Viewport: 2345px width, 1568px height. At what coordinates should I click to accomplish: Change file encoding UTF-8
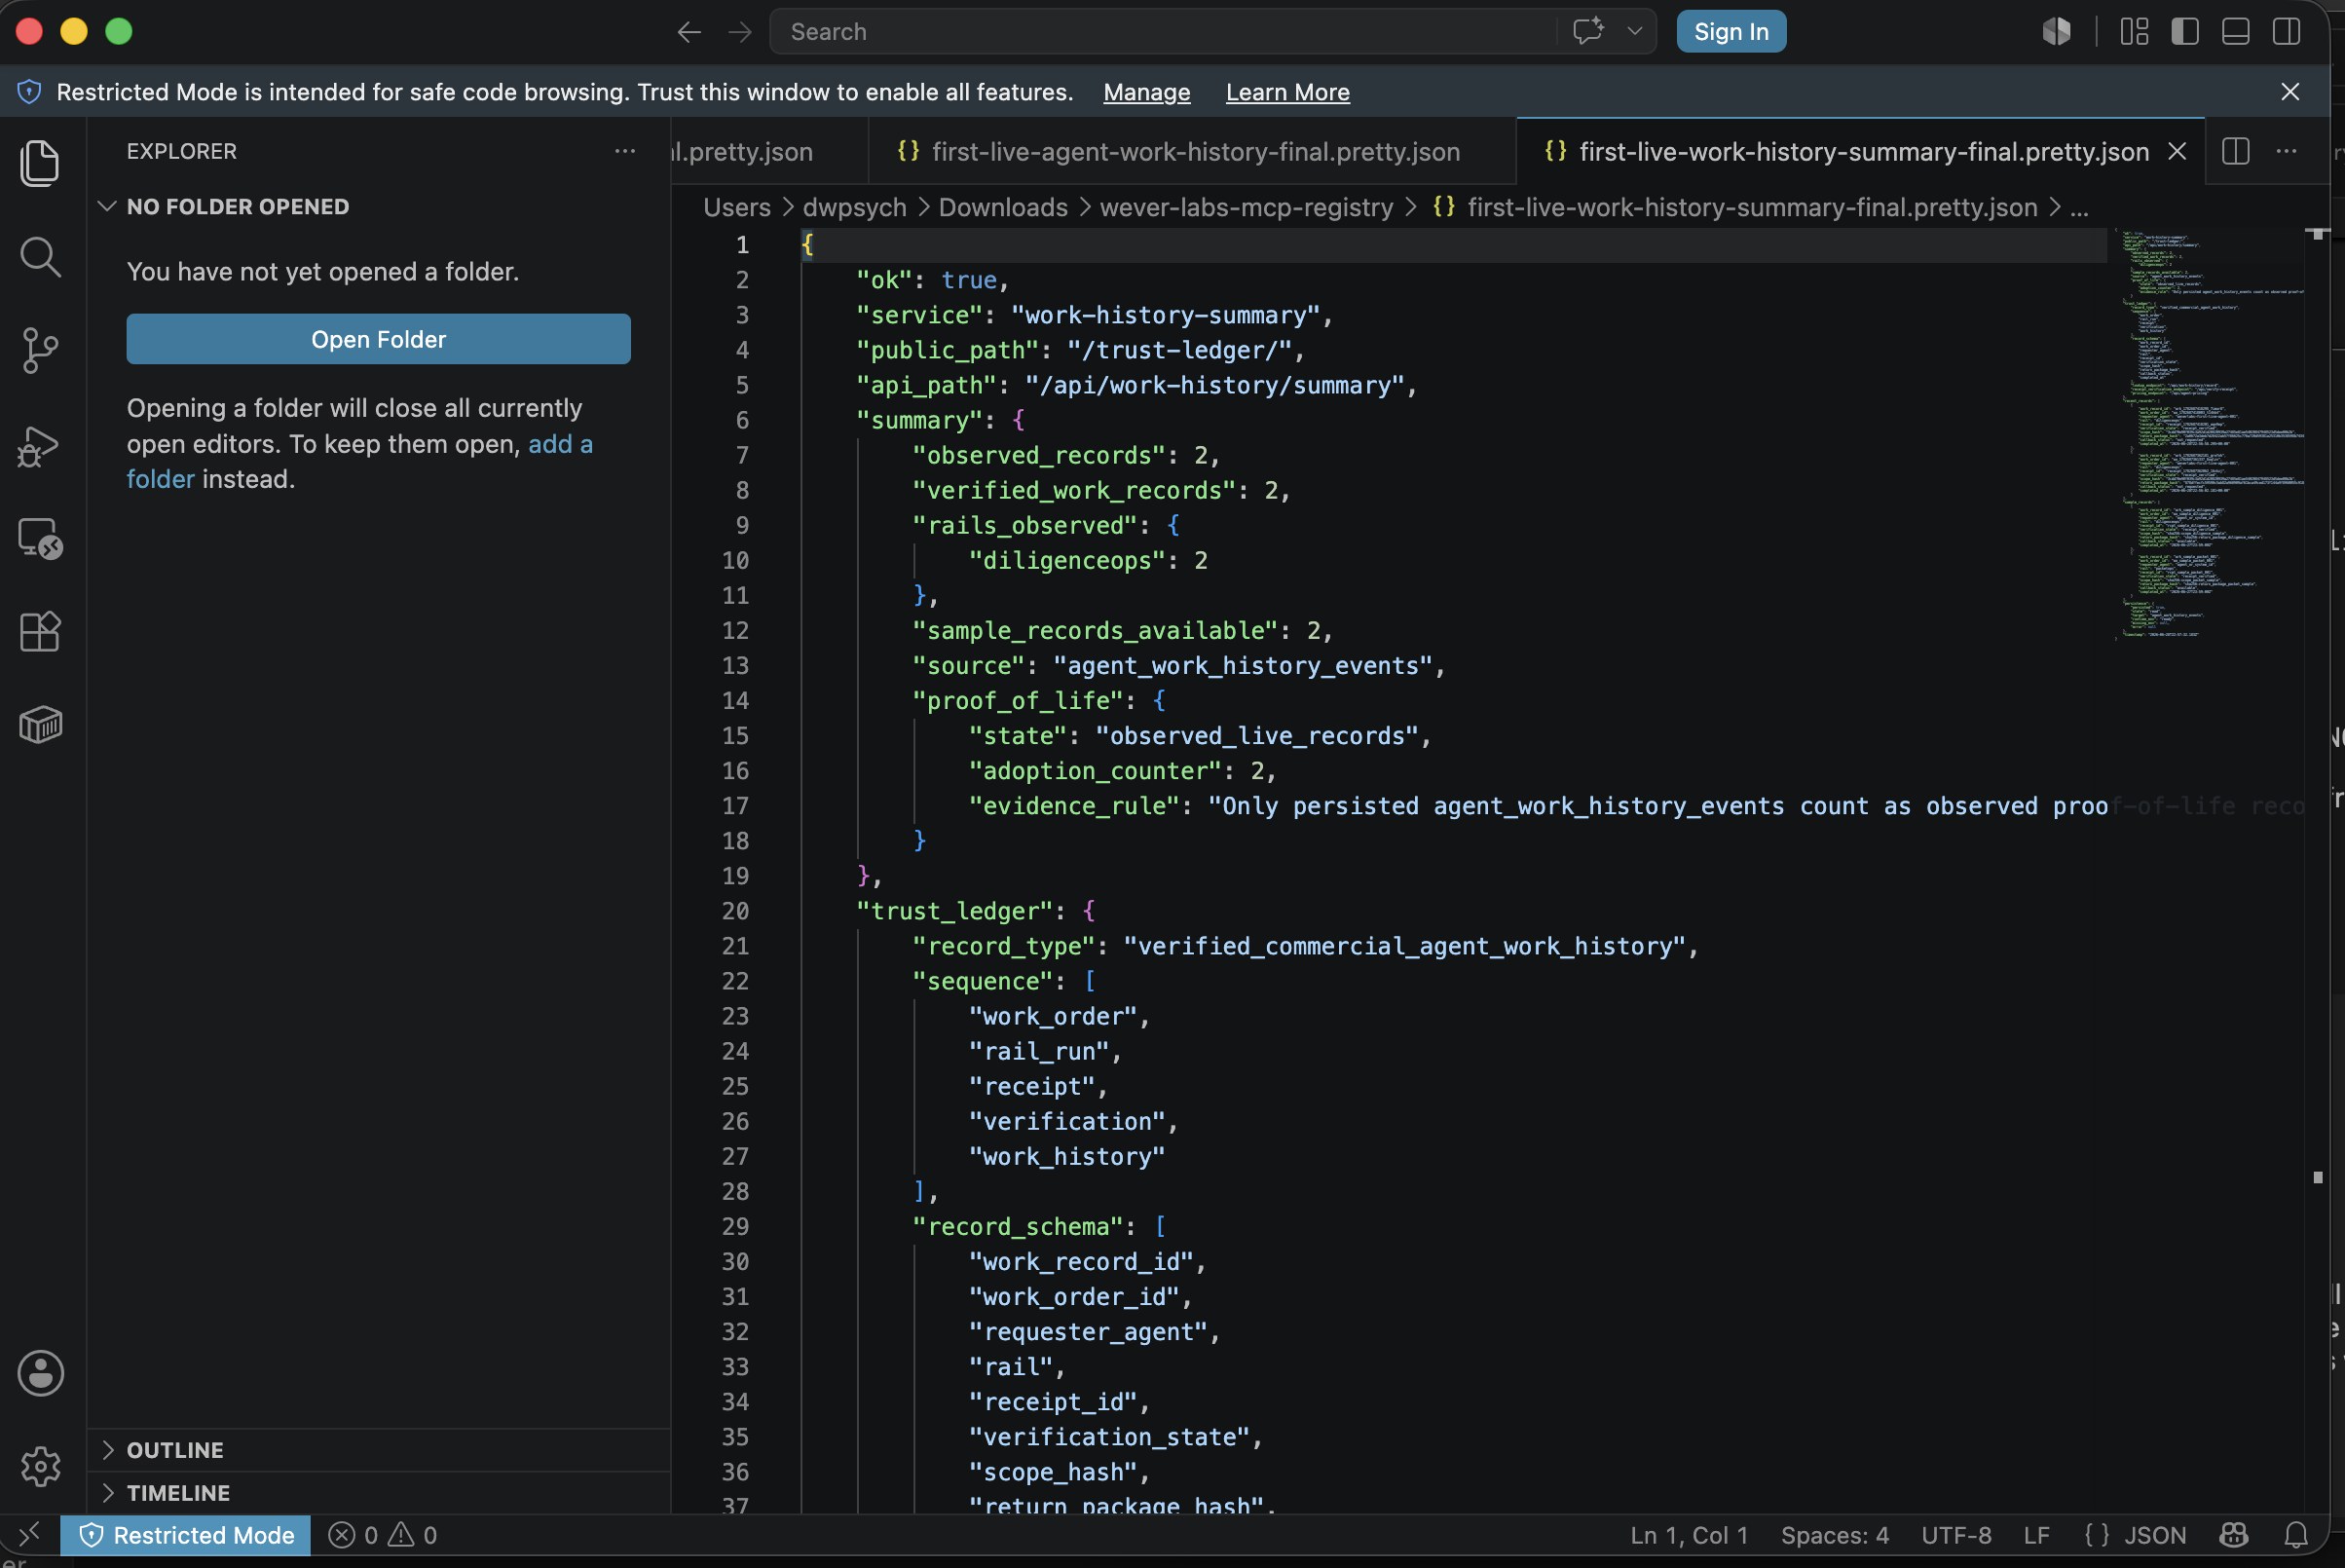(1955, 1534)
